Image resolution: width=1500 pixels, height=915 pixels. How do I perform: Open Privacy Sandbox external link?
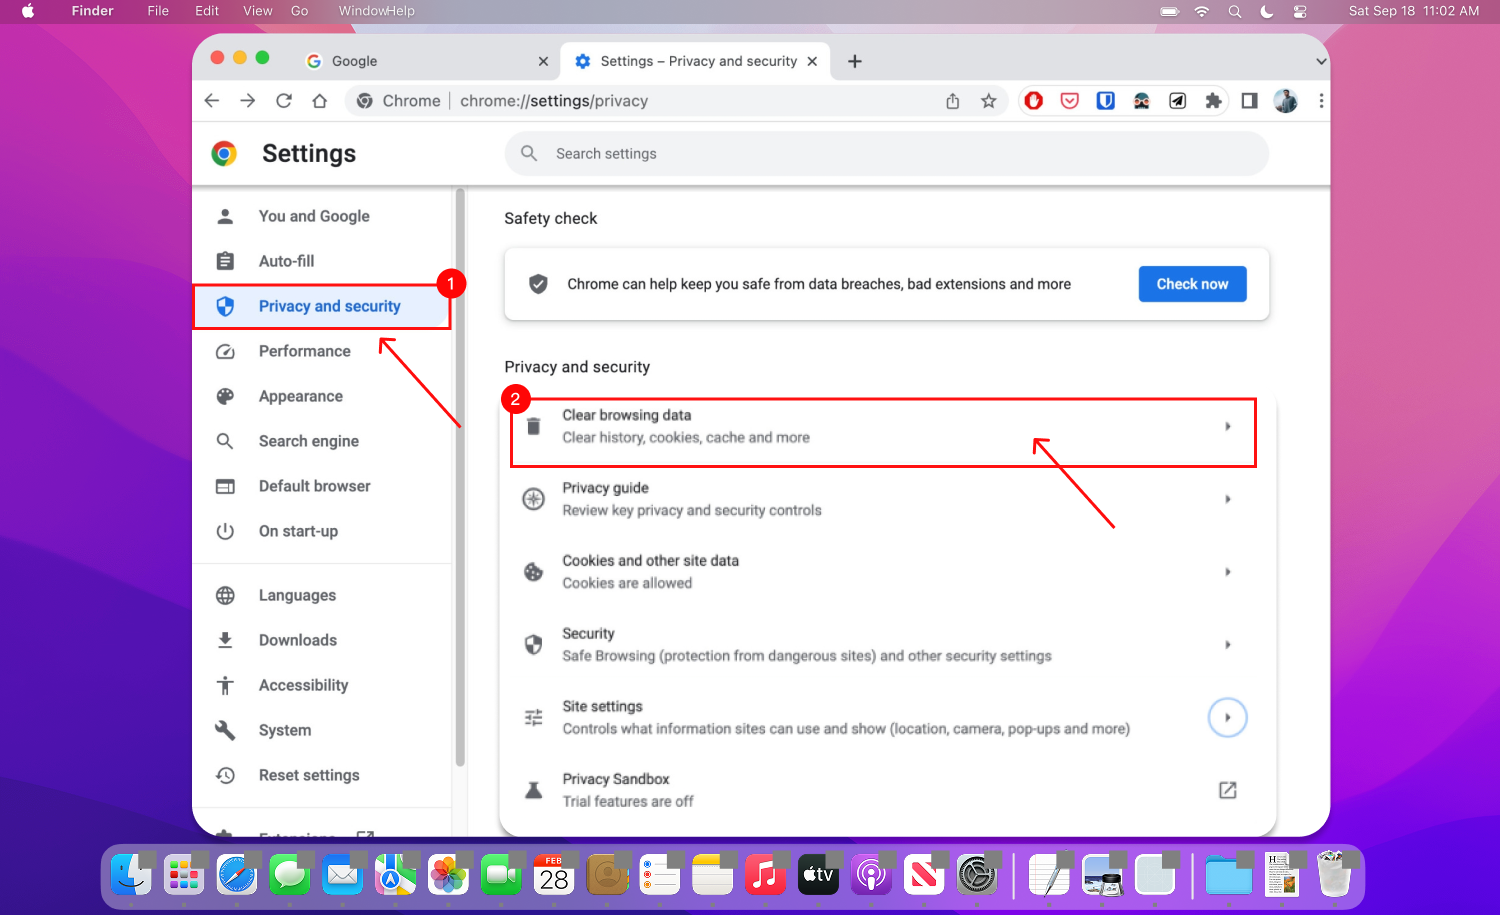[x=1227, y=790]
